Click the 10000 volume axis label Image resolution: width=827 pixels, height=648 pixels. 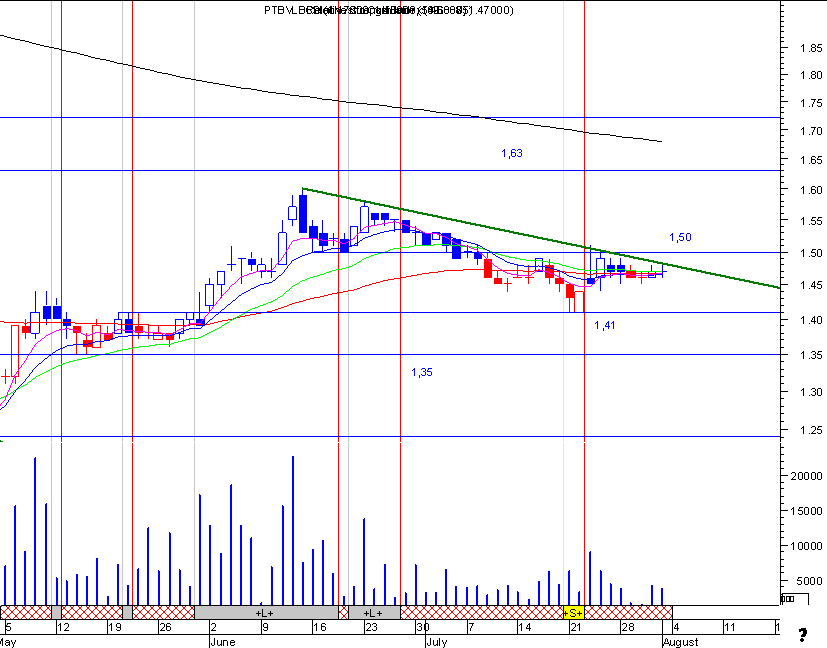806,546
